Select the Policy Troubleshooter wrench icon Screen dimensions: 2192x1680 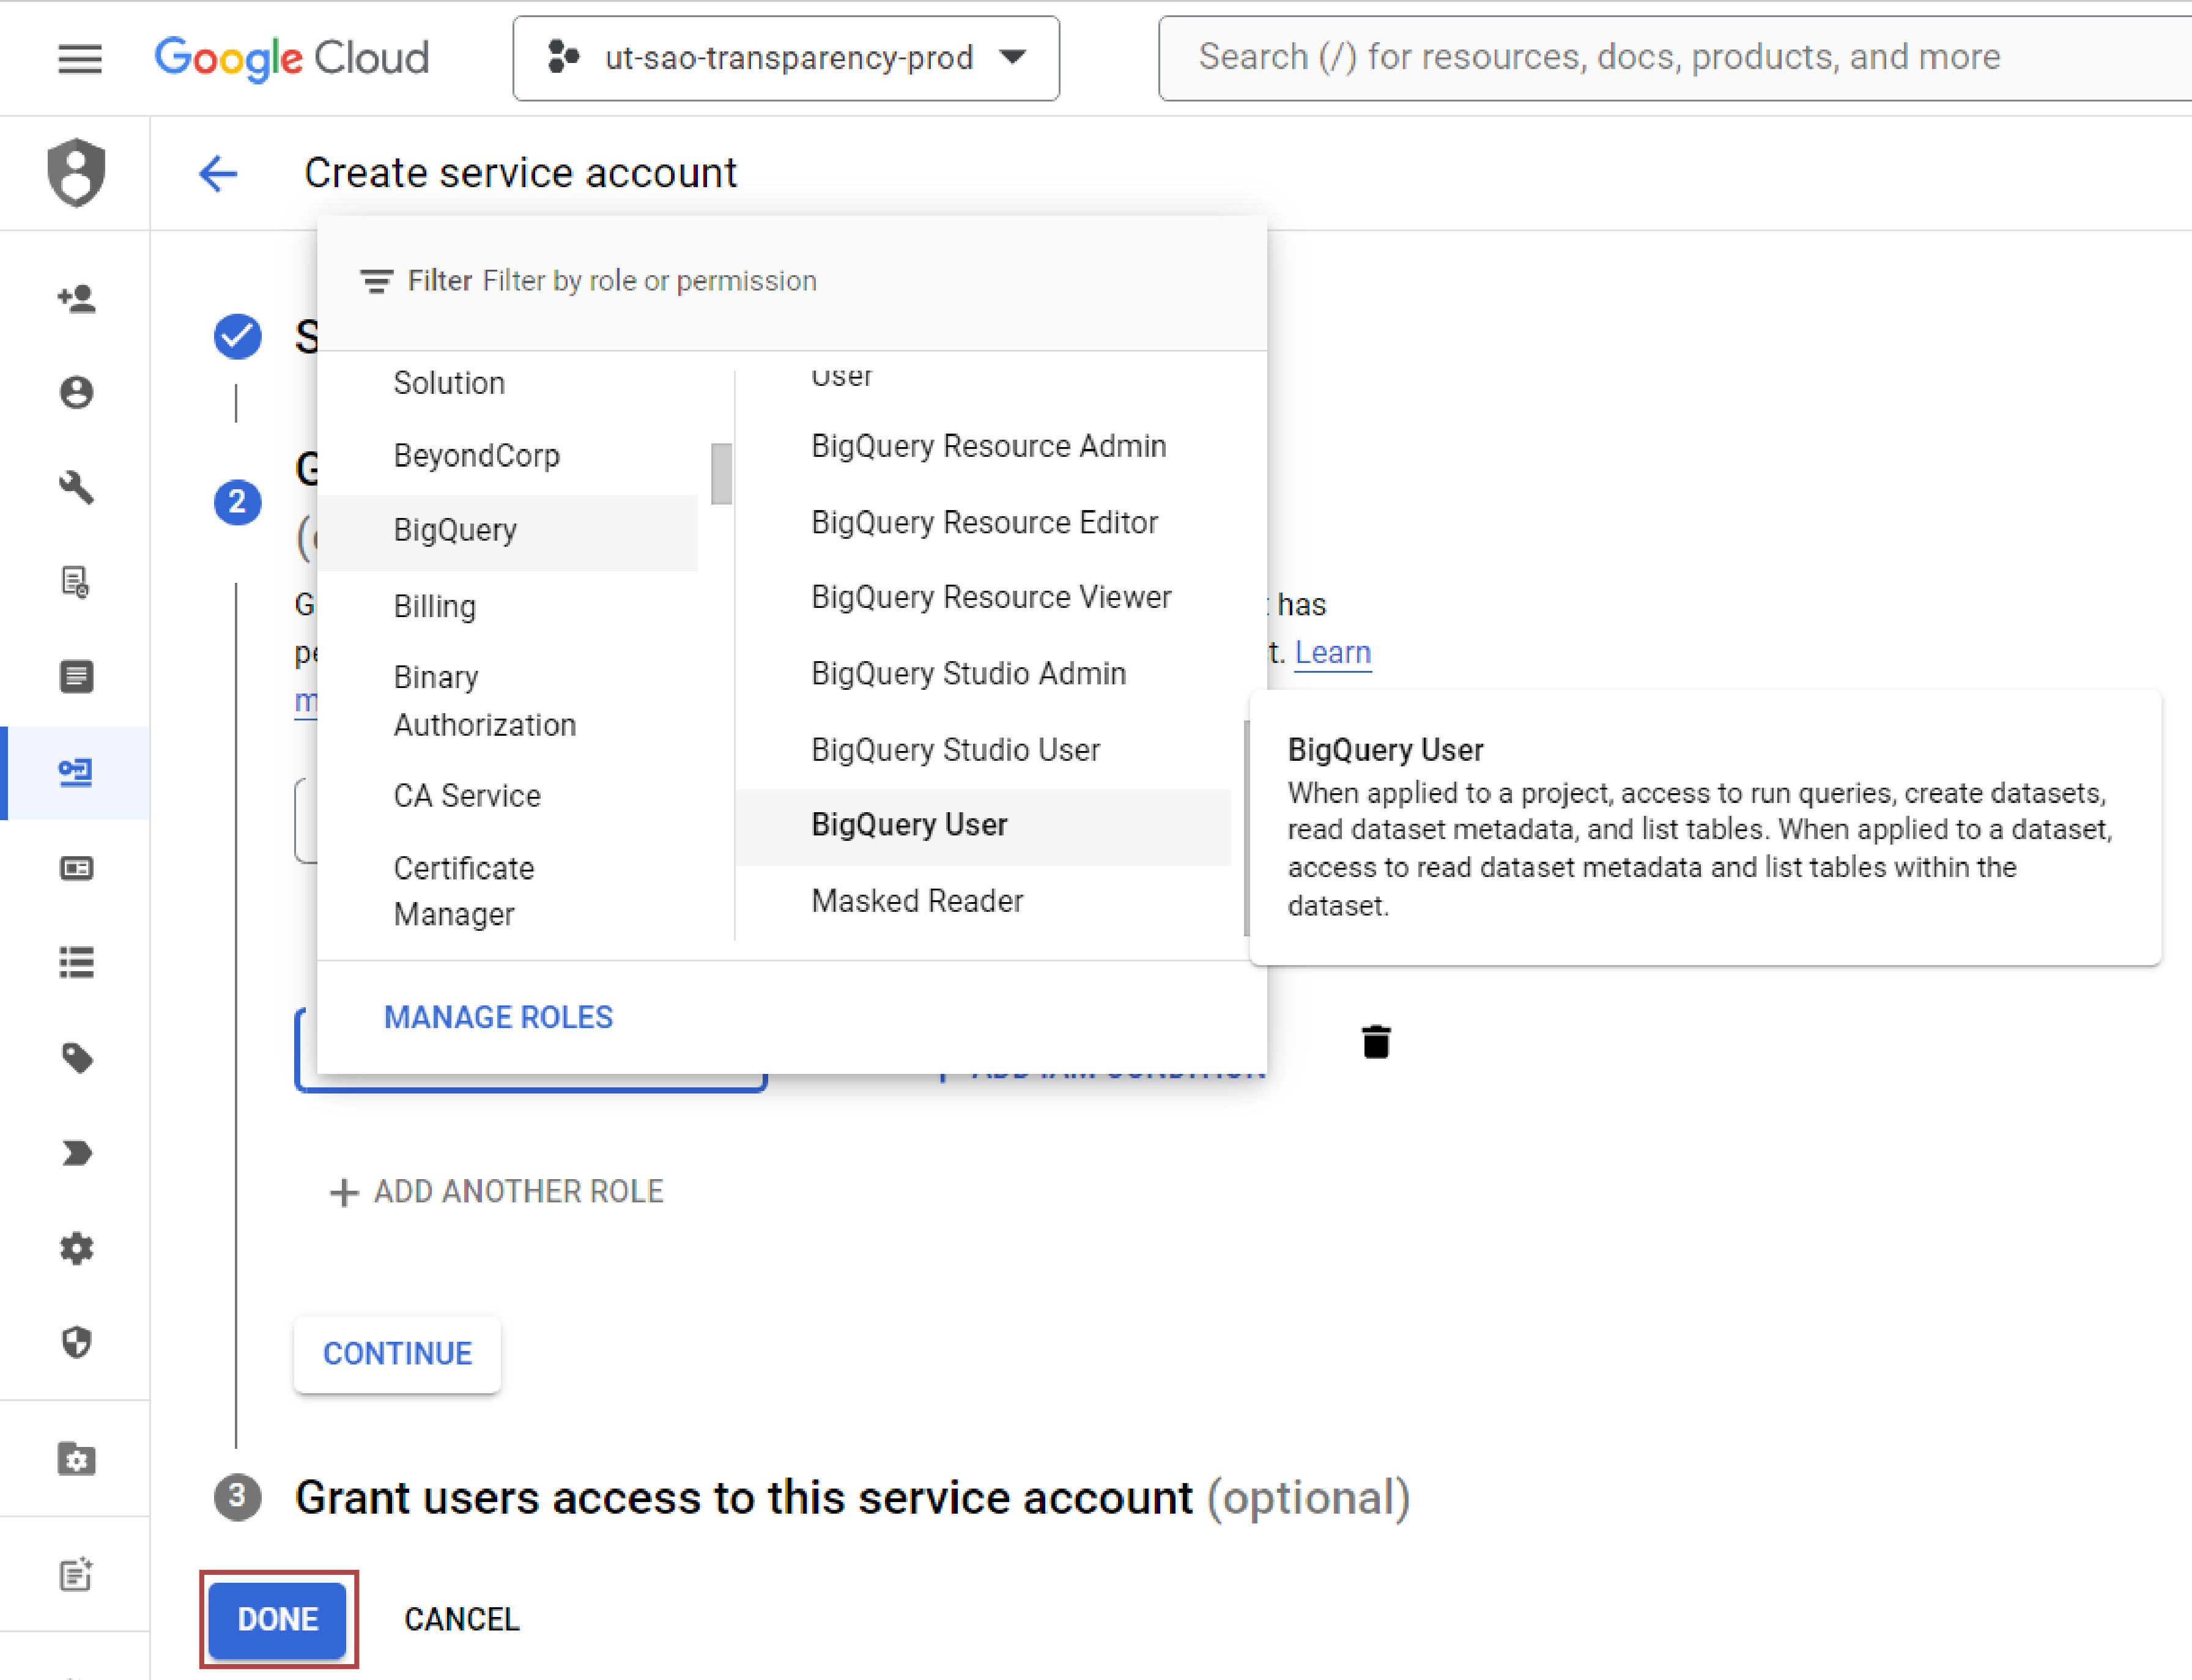point(77,489)
